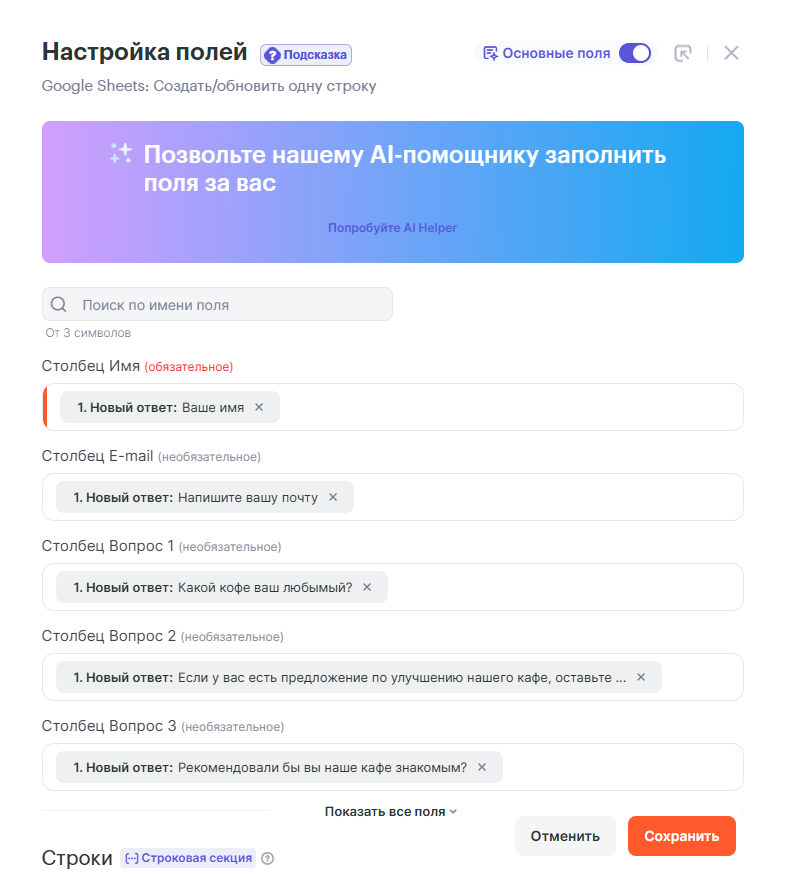789x876 pixels.
Task: Focus the Поиск по имени поля search field
Action: (x=230, y=305)
